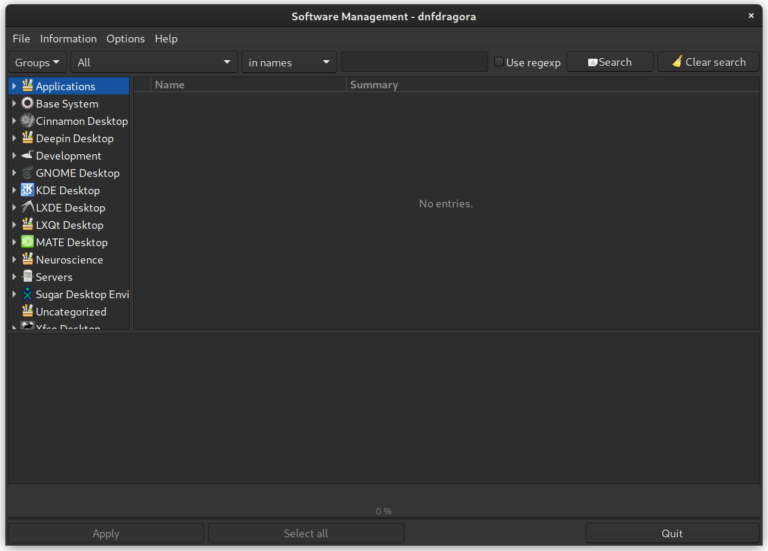Expand the Development group tree arrow
Screen dimensions: 768x551
[14, 156]
